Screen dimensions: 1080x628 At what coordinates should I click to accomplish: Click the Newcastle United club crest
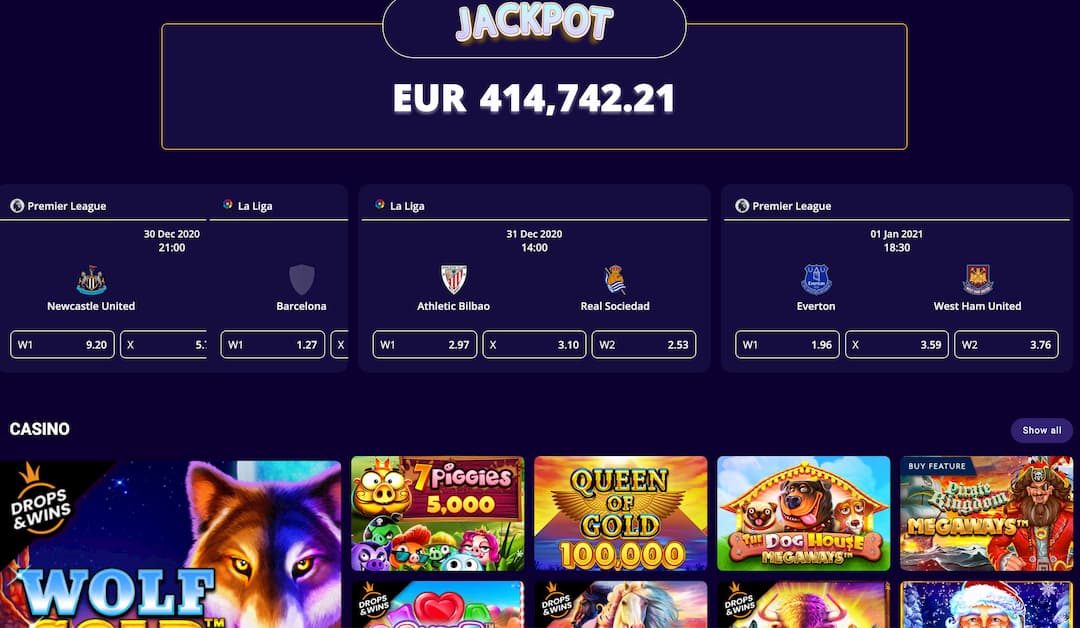[91, 280]
